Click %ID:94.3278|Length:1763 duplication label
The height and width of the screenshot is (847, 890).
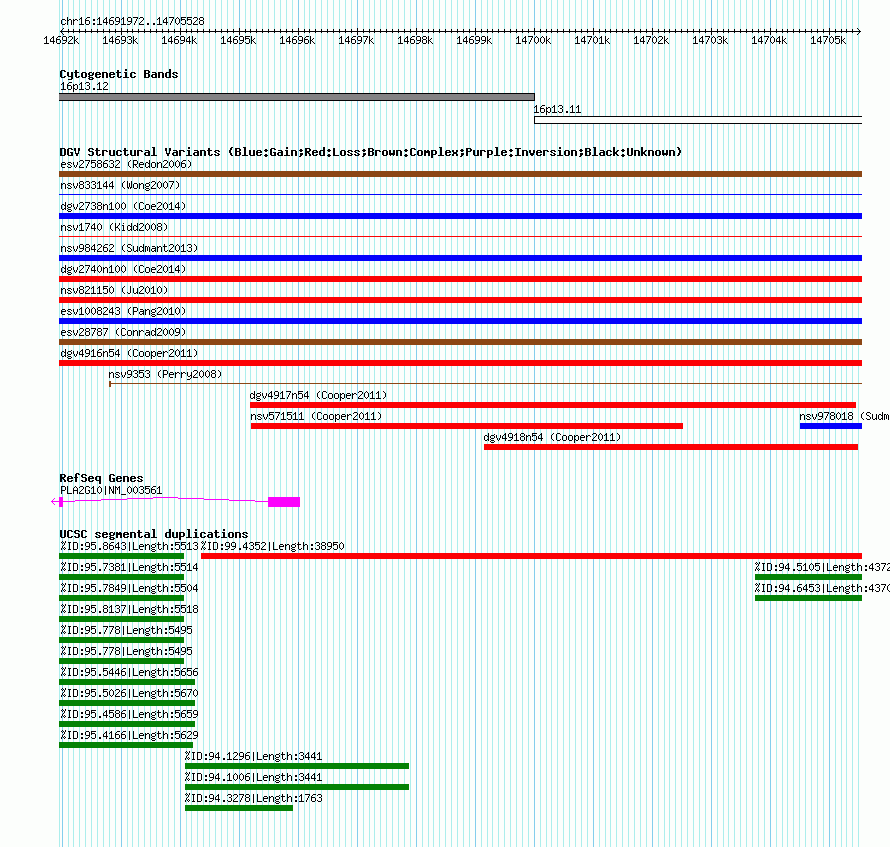[x=253, y=798]
